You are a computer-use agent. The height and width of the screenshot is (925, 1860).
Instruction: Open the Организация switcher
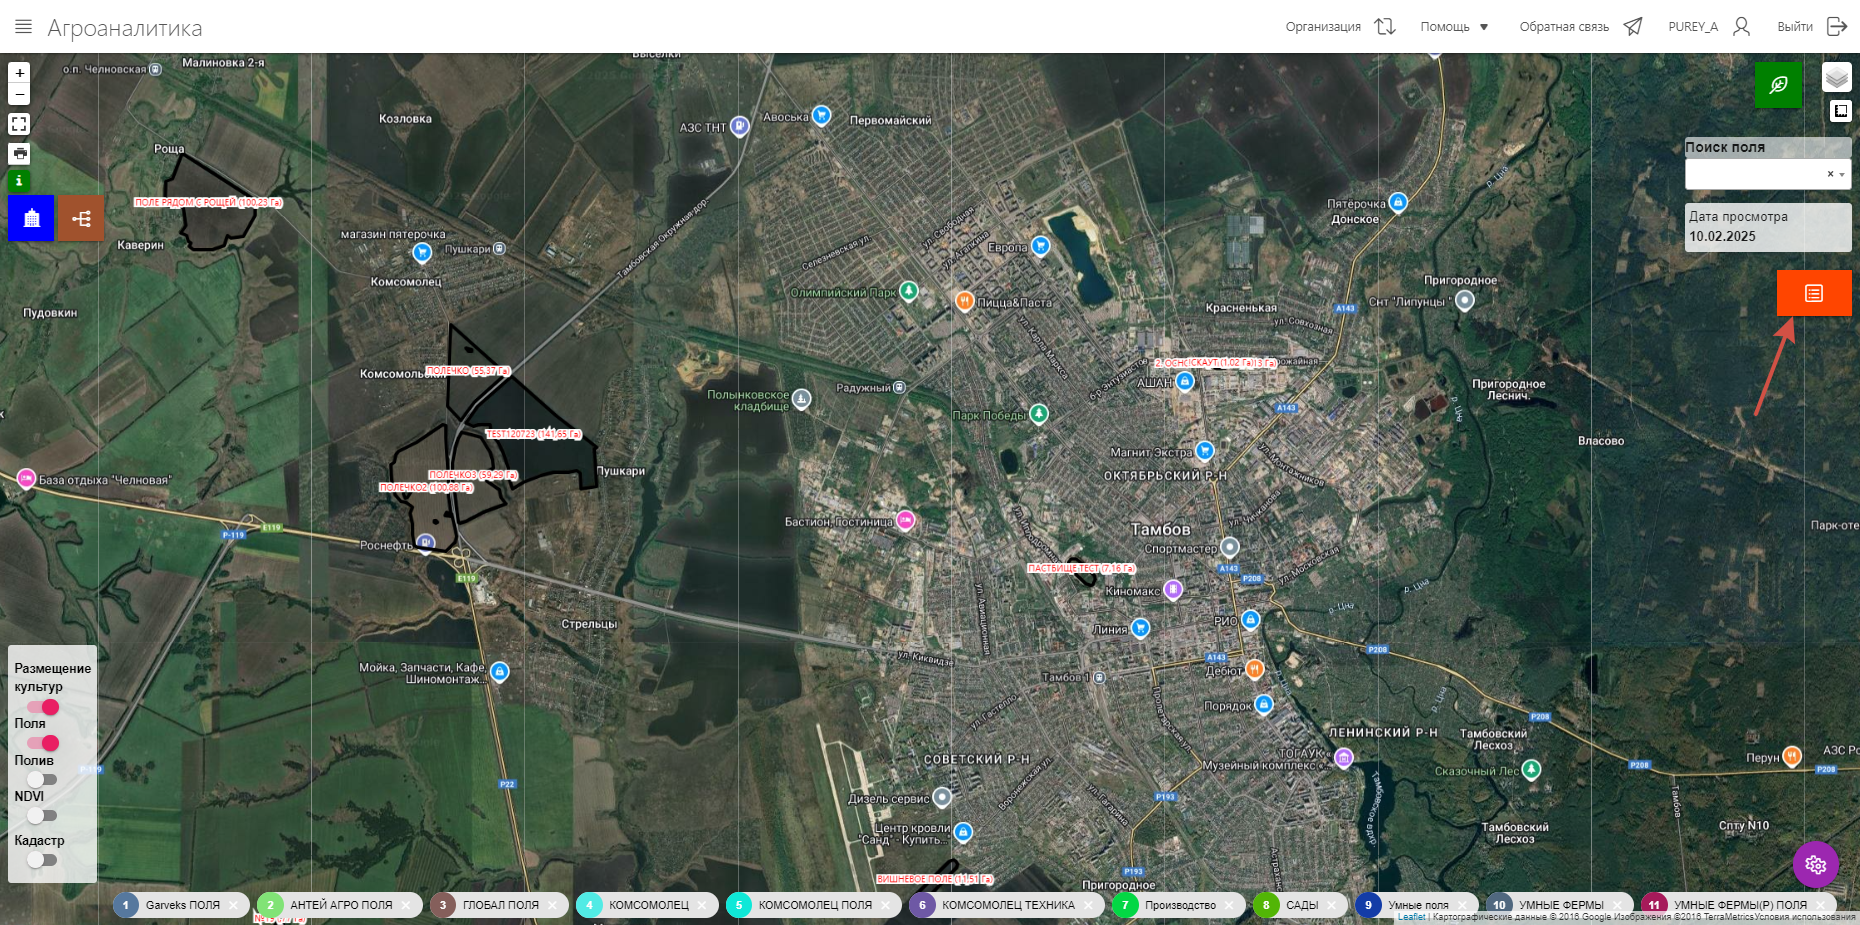[1340, 27]
